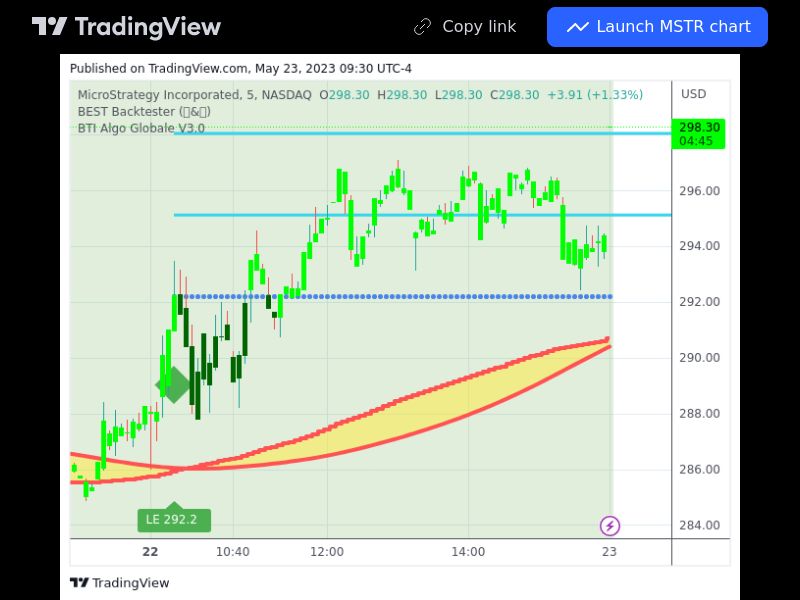Click the 12:00 time axis label

[327, 552]
